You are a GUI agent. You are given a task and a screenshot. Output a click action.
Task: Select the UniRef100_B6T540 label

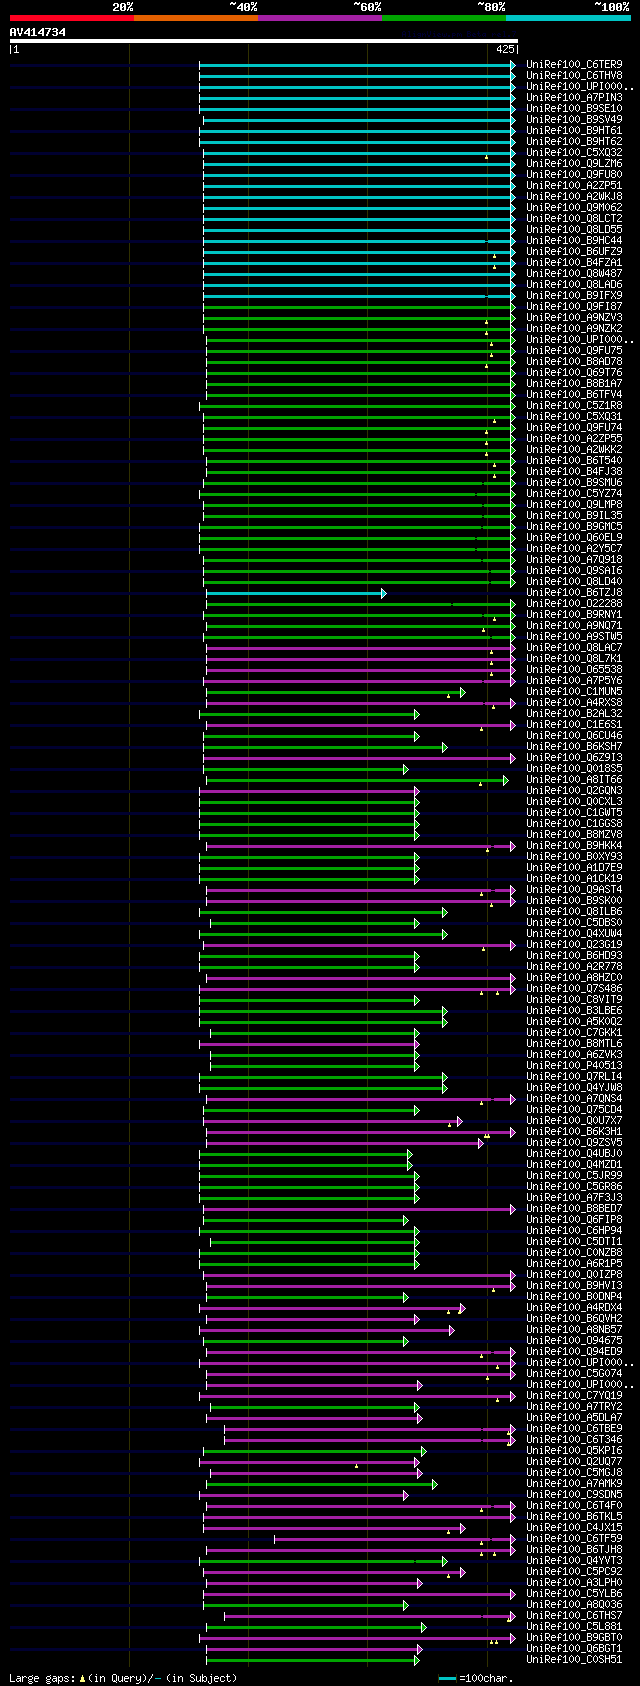tap(574, 461)
